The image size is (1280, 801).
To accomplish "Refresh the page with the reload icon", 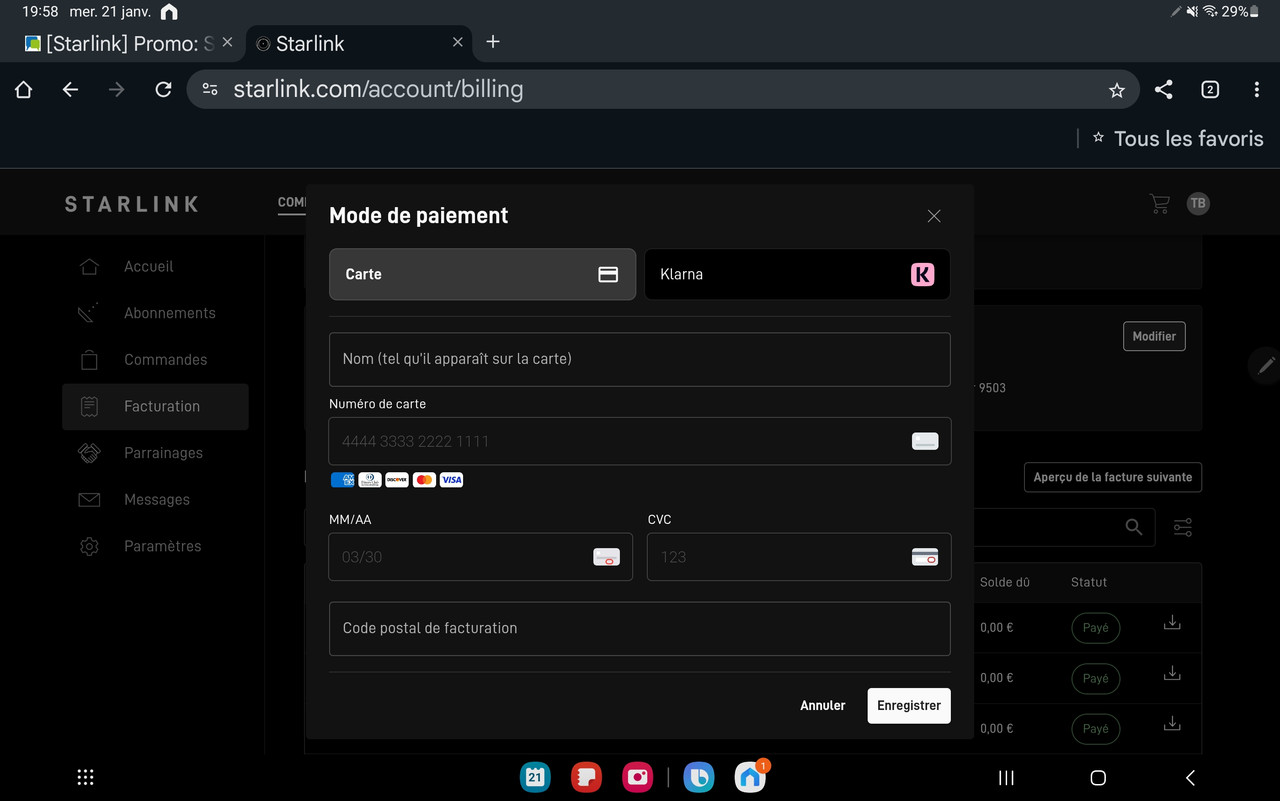I will pyautogui.click(x=163, y=89).
